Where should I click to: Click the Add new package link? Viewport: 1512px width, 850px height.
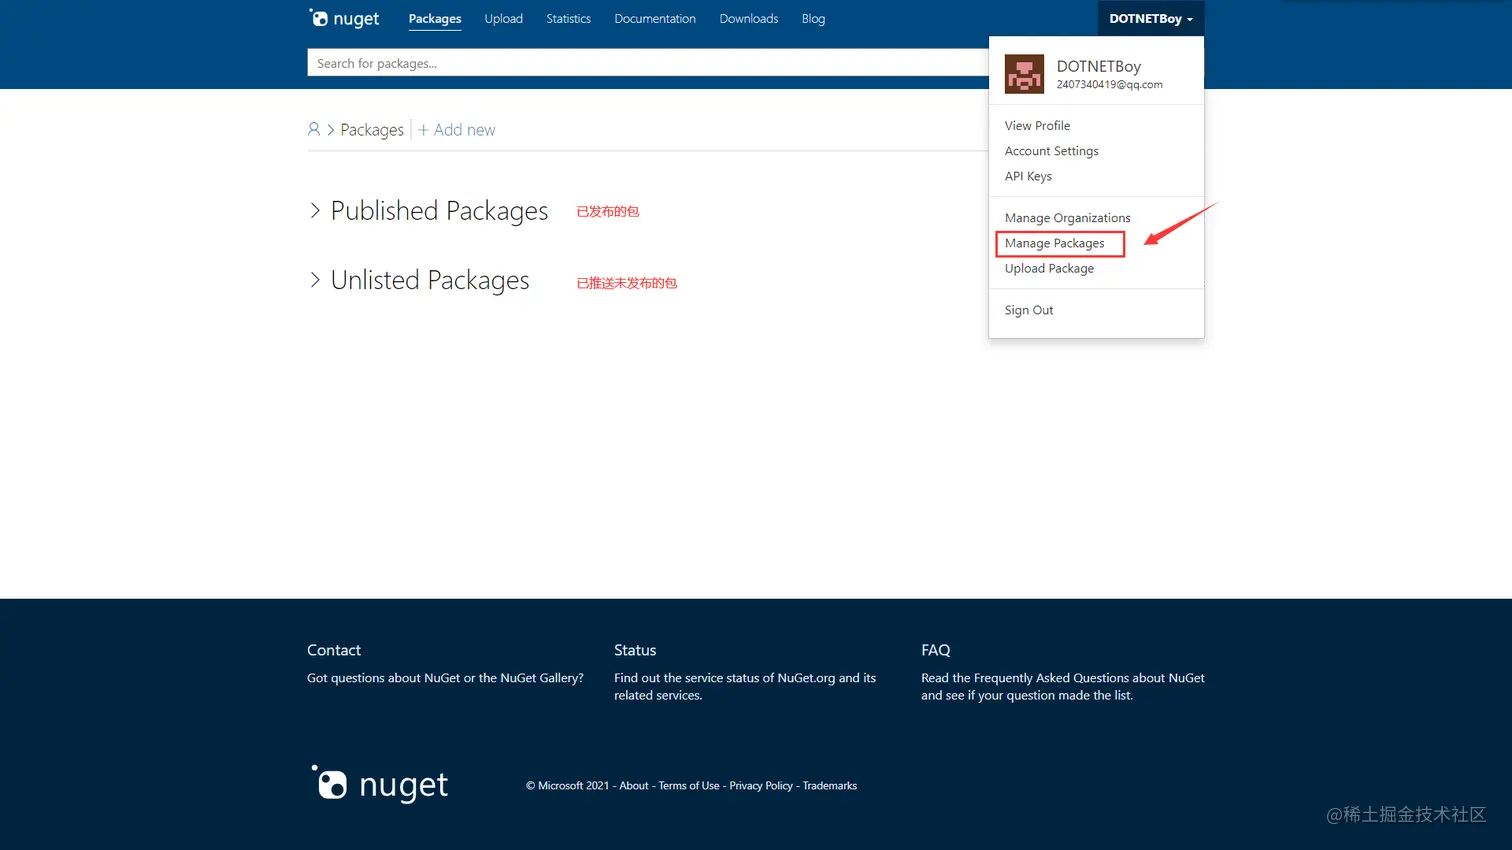click(x=457, y=130)
